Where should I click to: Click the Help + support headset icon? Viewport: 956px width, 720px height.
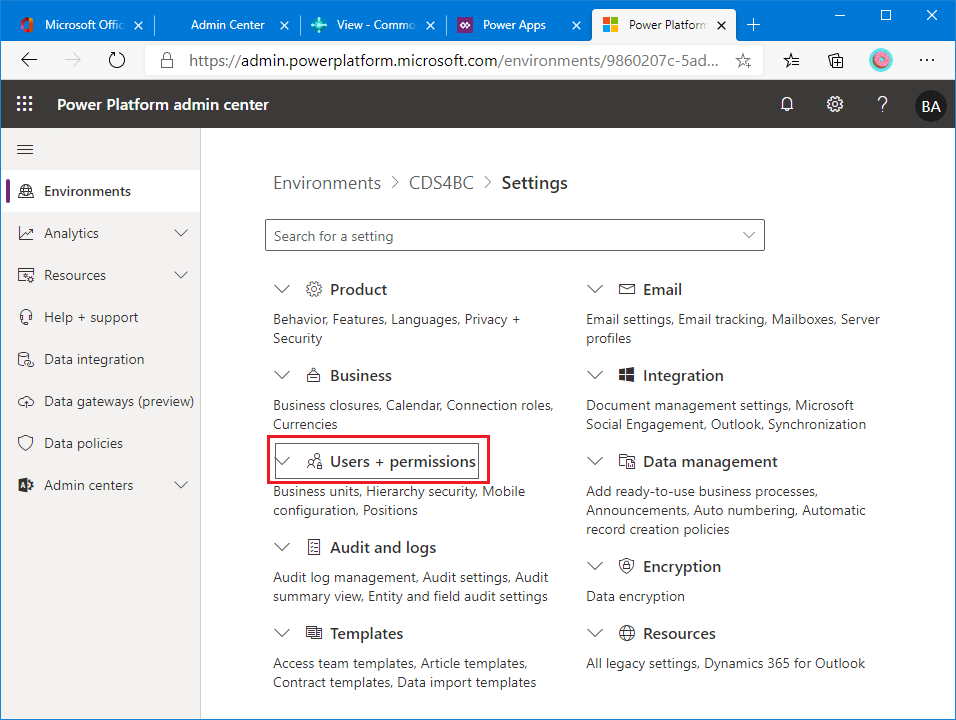click(x=26, y=318)
